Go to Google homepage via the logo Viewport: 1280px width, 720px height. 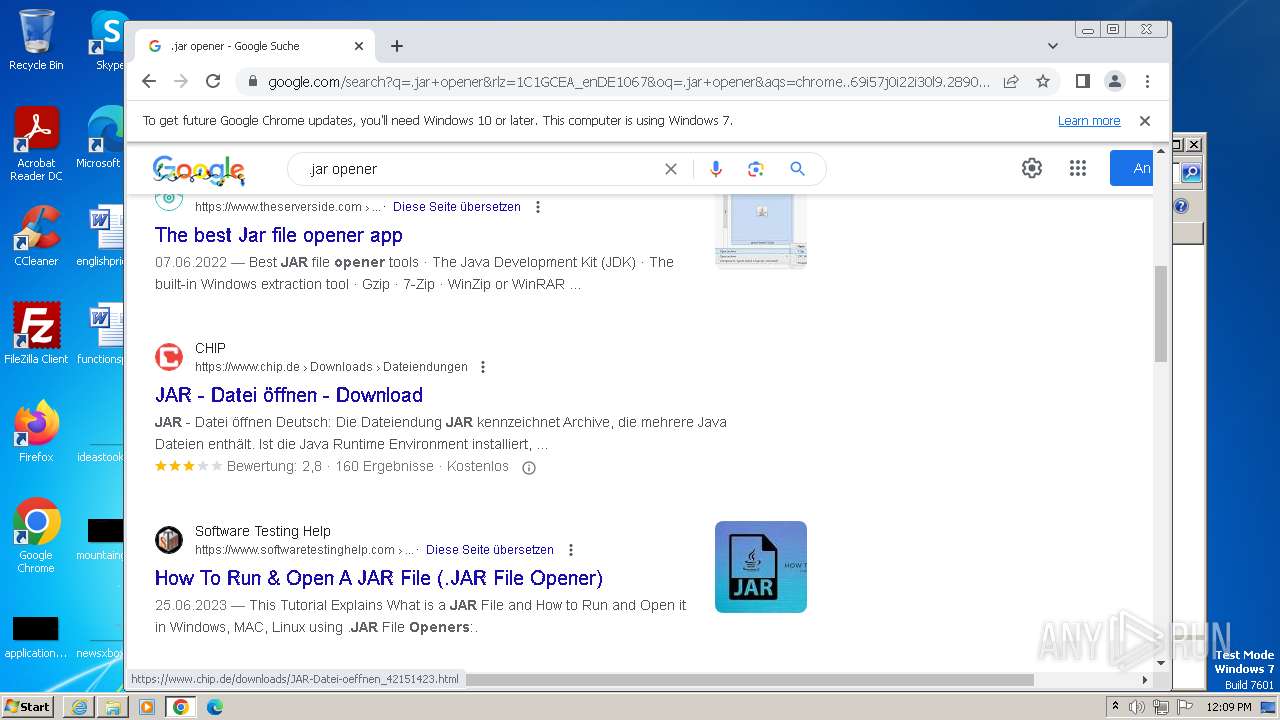point(198,170)
